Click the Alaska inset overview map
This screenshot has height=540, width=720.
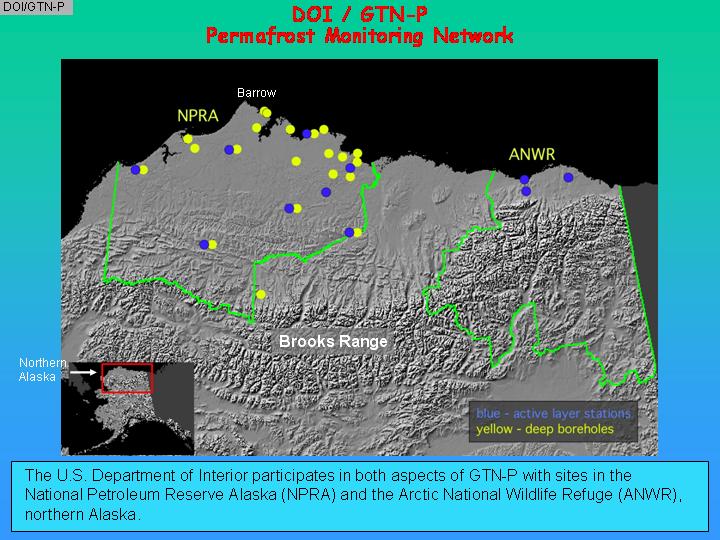click(128, 408)
